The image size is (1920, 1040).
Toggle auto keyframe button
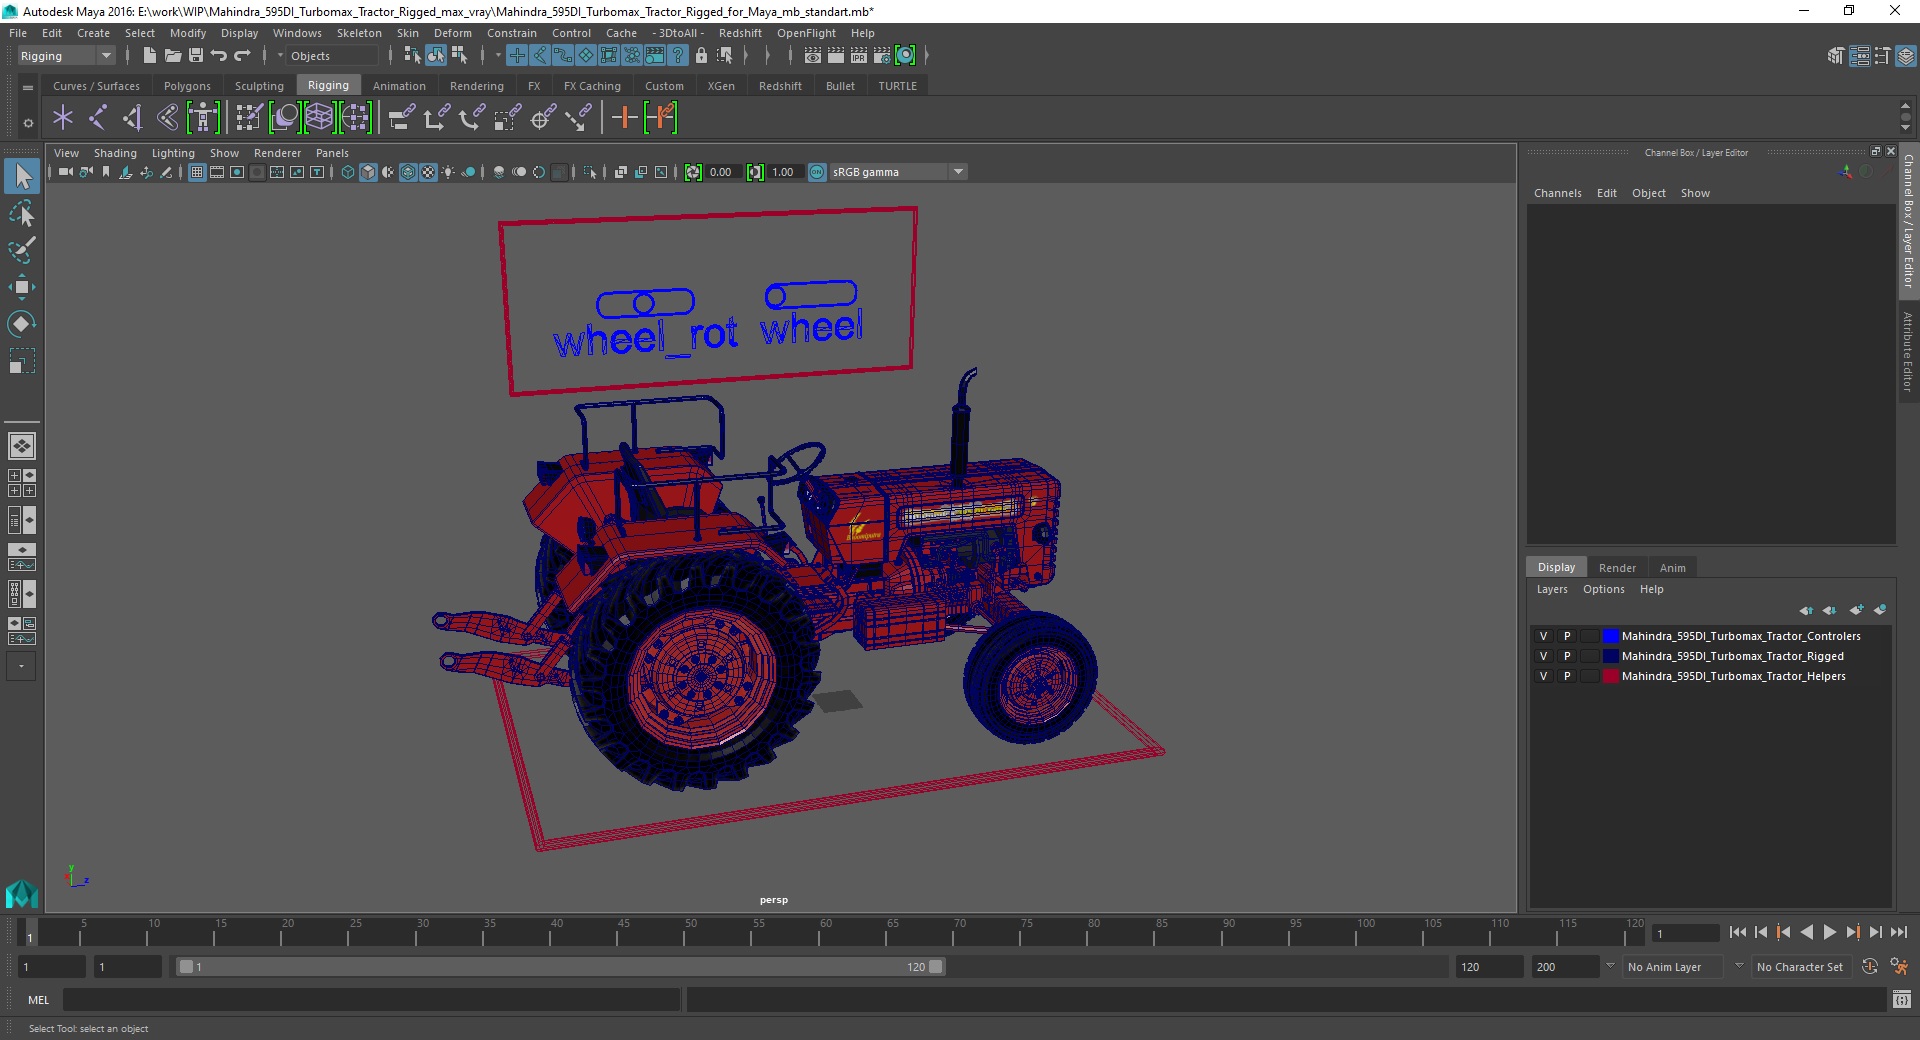(1869, 967)
